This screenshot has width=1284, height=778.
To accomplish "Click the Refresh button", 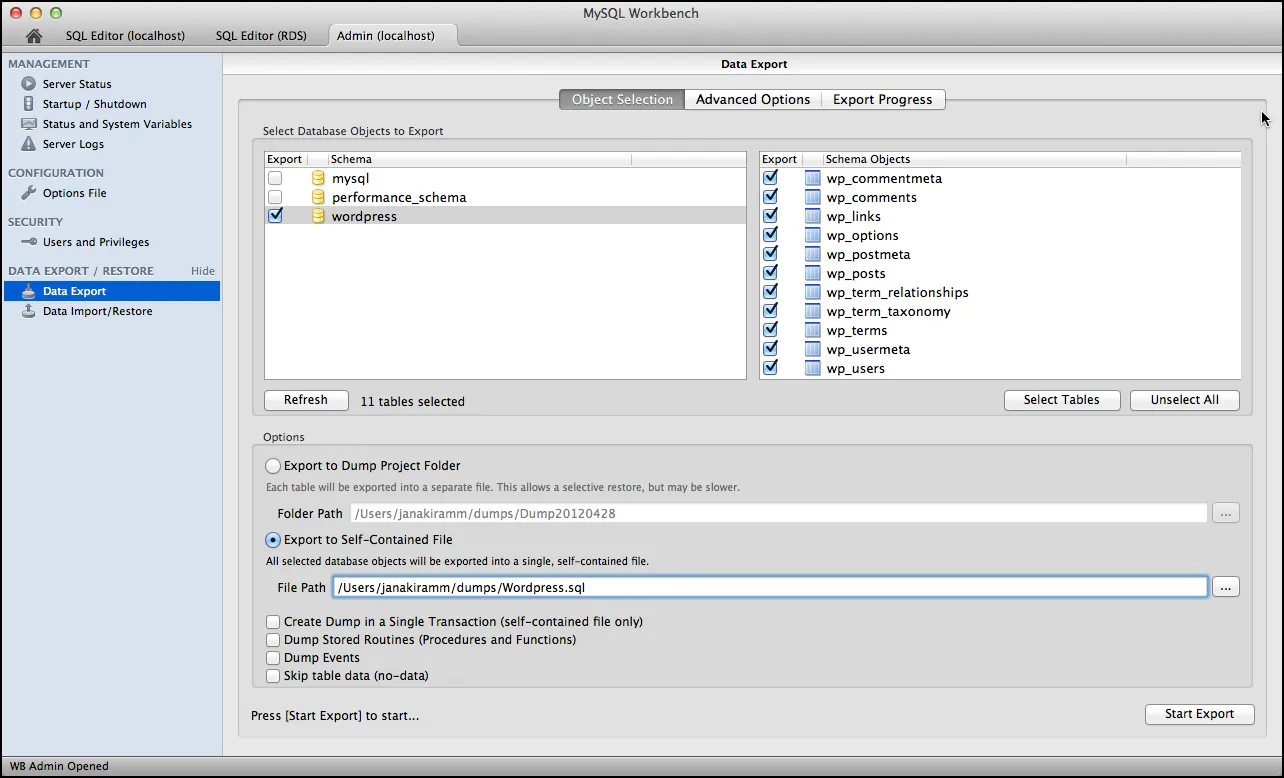I will (306, 400).
